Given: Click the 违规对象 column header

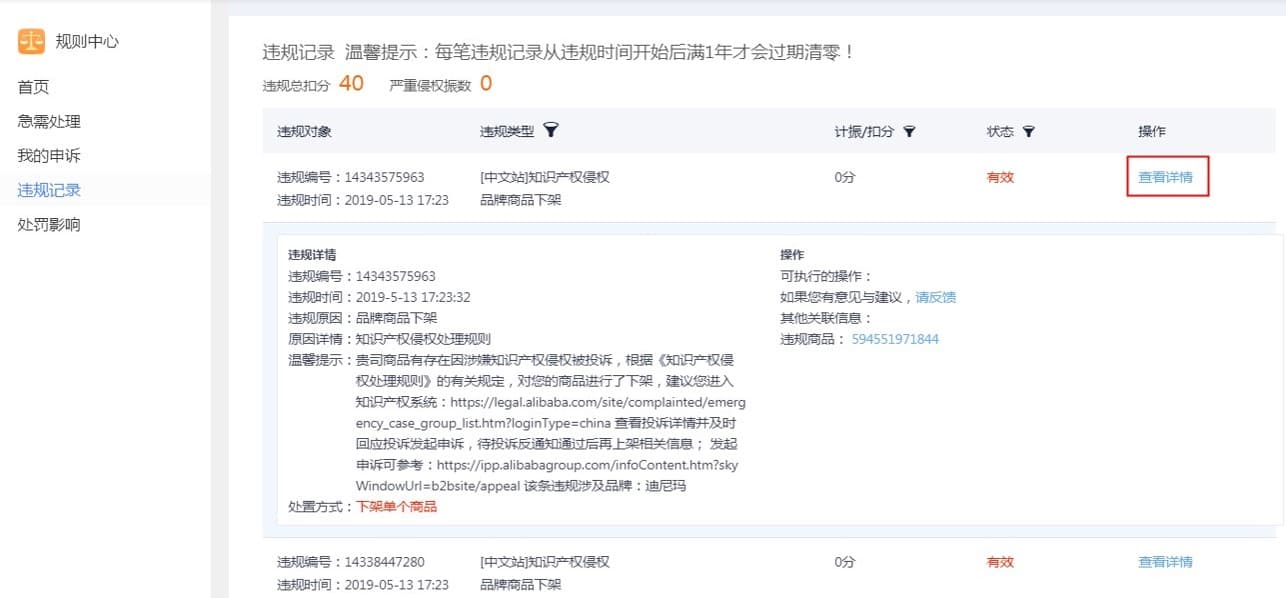Looking at the screenshot, I should [x=304, y=132].
